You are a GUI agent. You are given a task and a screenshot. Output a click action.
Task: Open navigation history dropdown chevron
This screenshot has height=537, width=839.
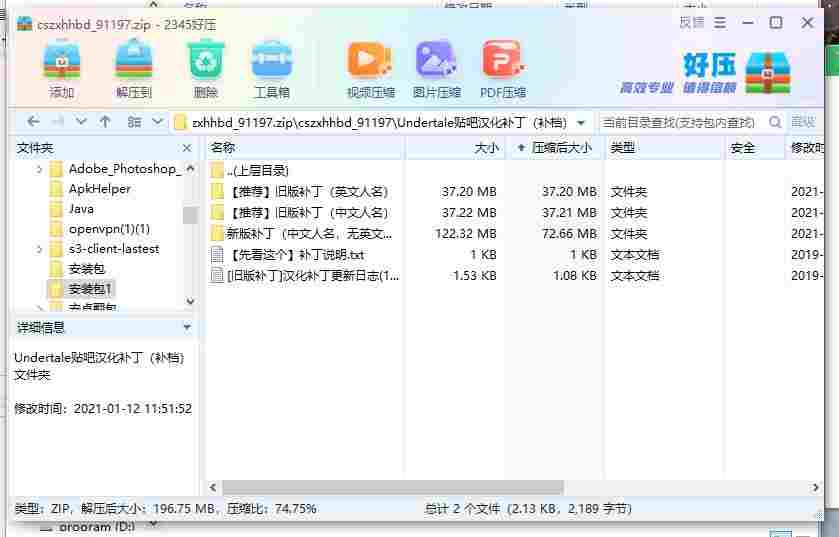[81, 122]
